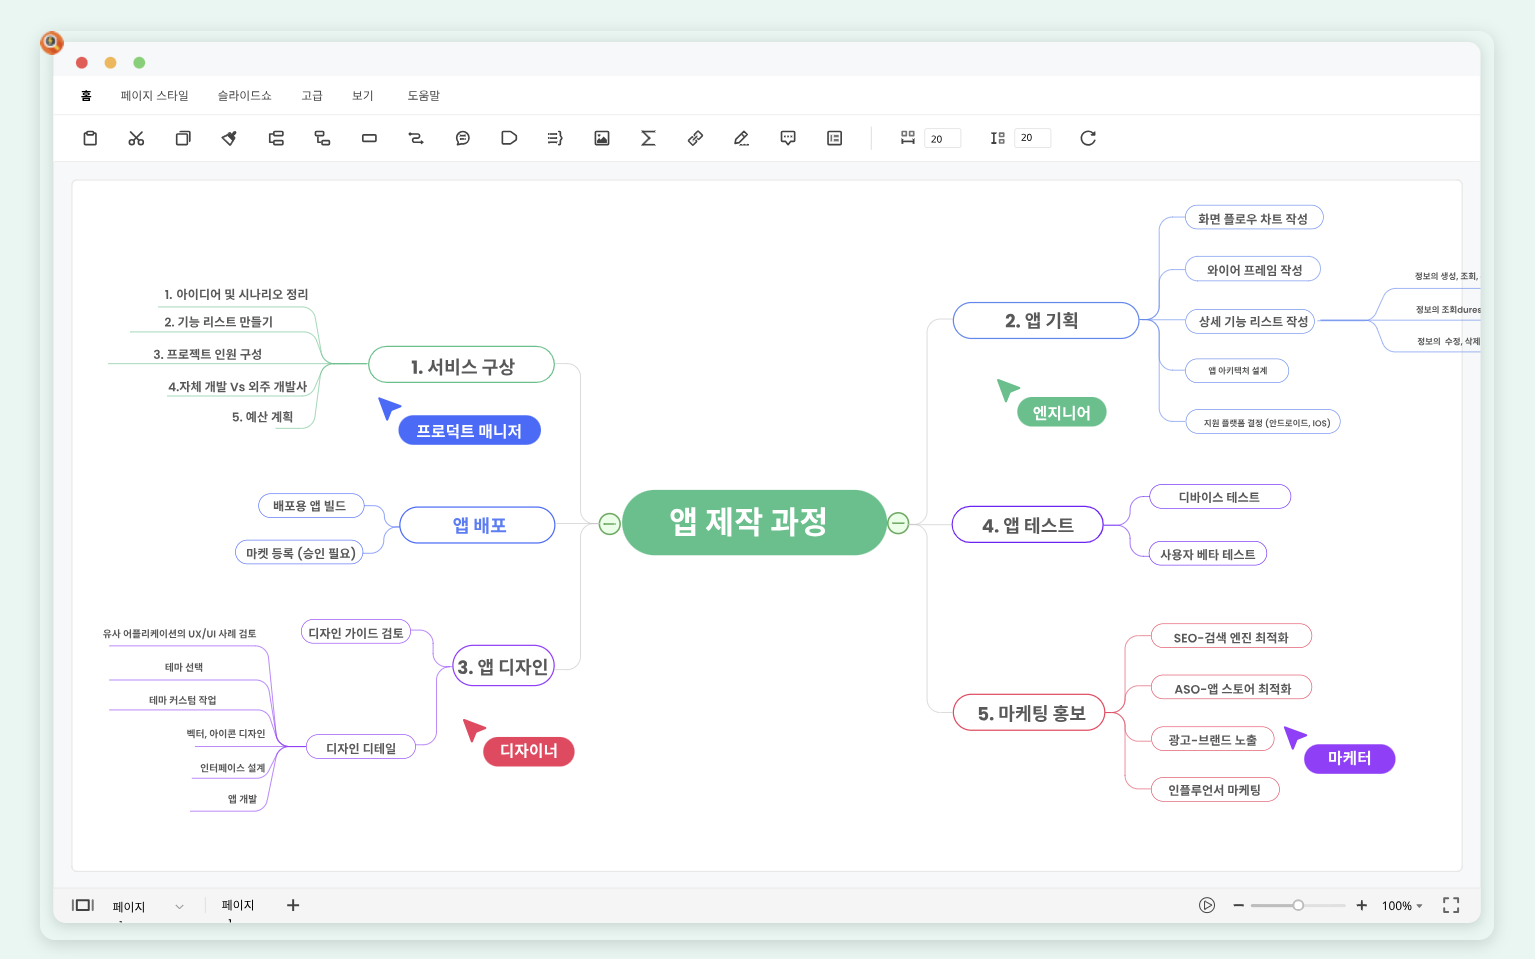The height and width of the screenshot is (959, 1535).
Task: Click the Paste clipboard icon
Action: click(90, 138)
